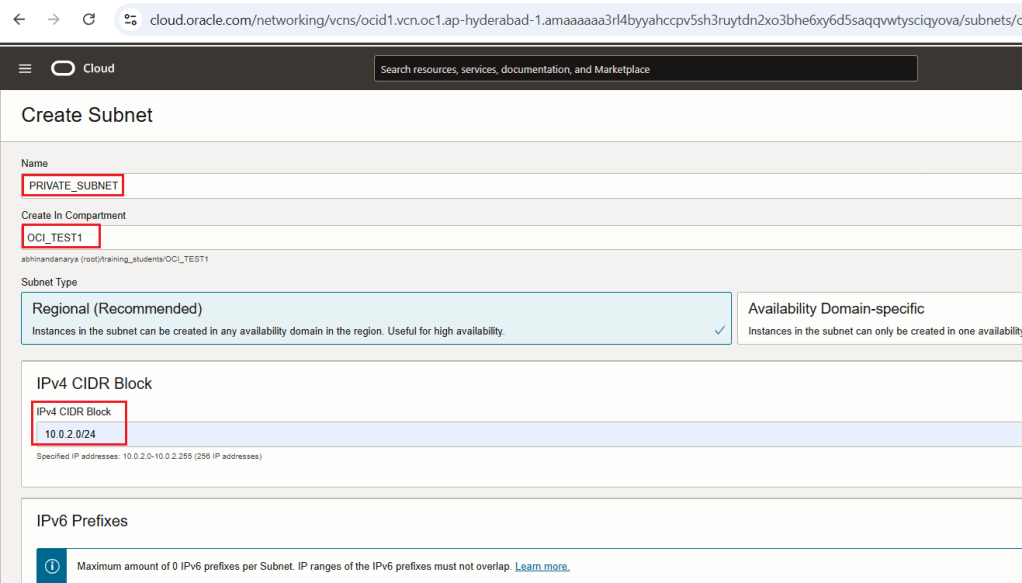Reload the Oracle Cloud page
The width and height of the screenshot is (1022, 583).
[89, 19]
